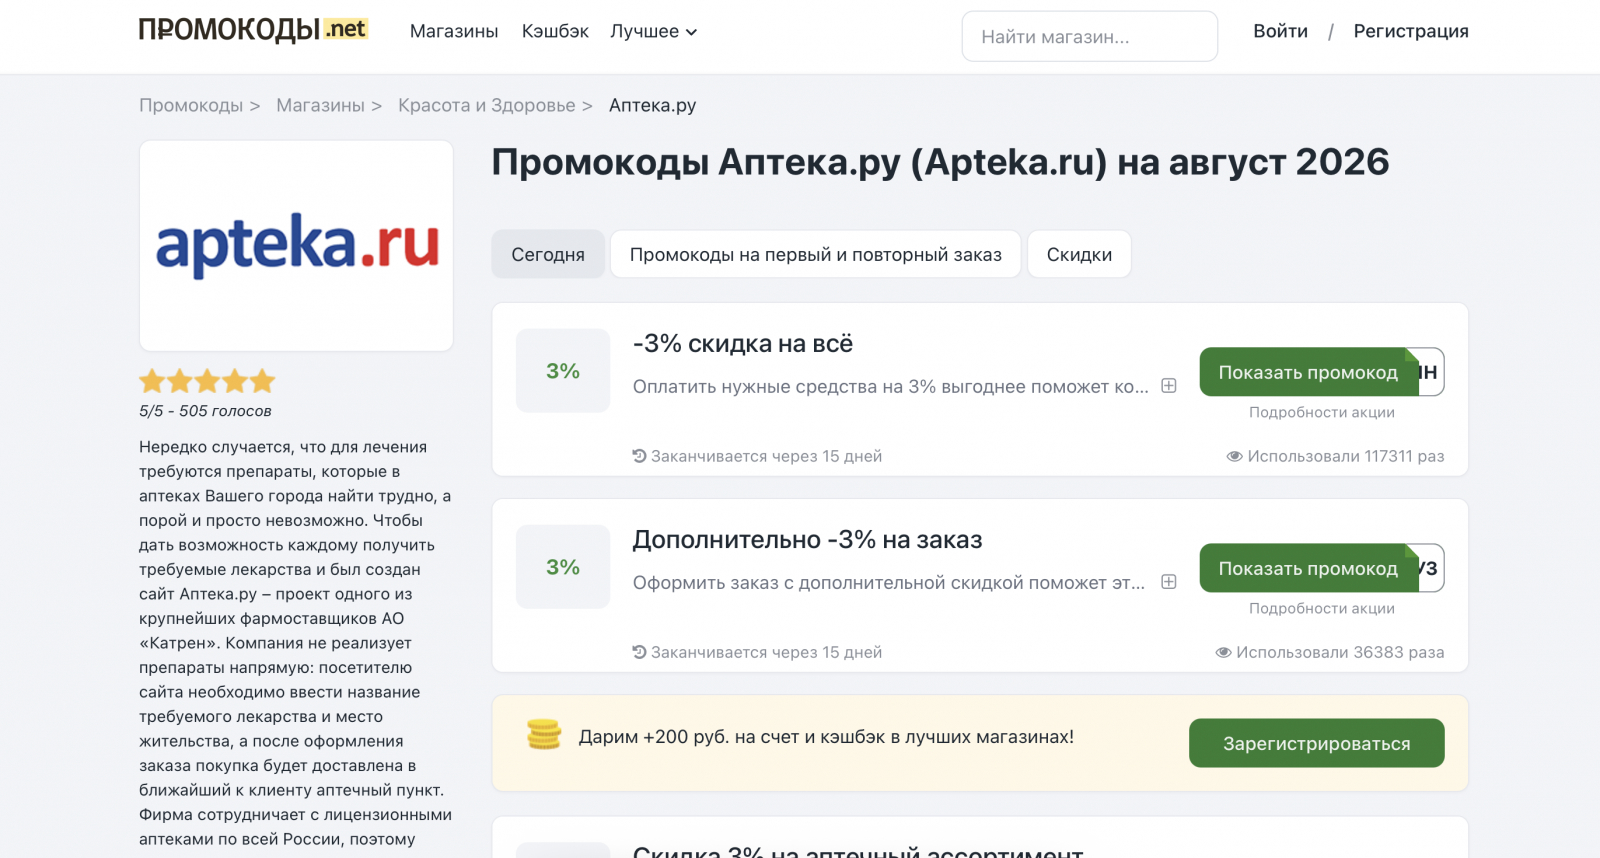Open Подробности акции under -3% скидка на всё
Screen dimensions: 1600x858
[1322, 412]
